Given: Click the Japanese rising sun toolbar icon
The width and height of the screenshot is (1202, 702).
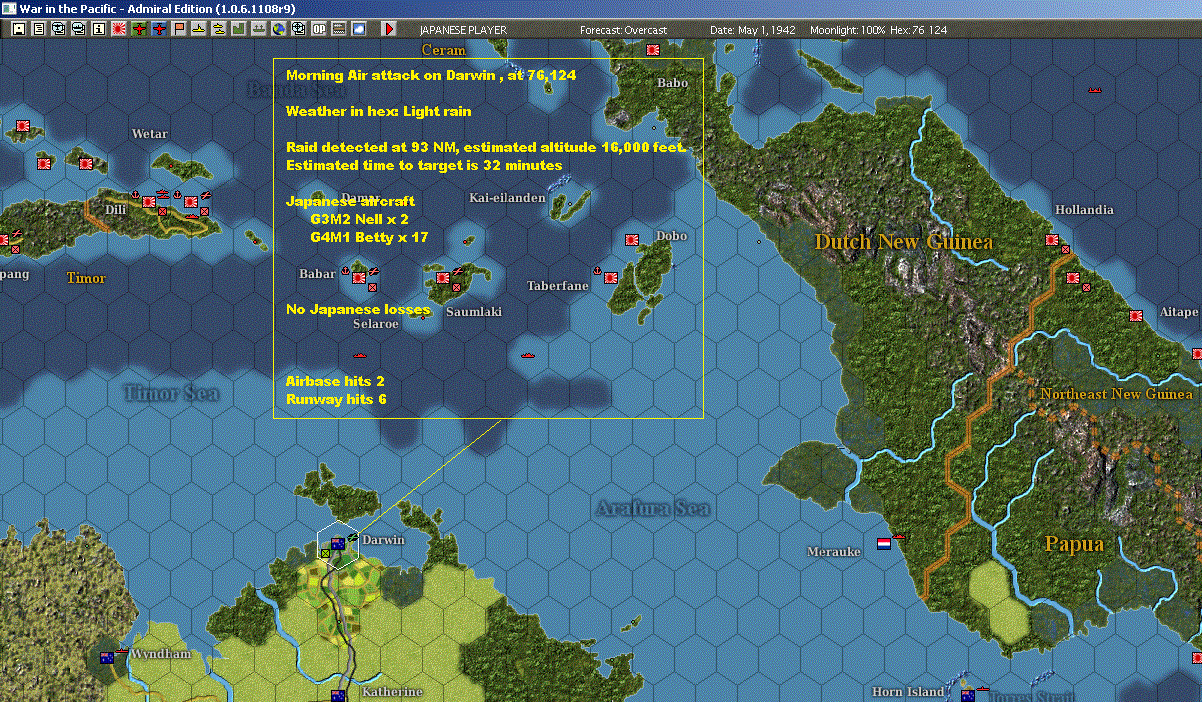Looking at the screenshot, I should [x=119, y=29].
